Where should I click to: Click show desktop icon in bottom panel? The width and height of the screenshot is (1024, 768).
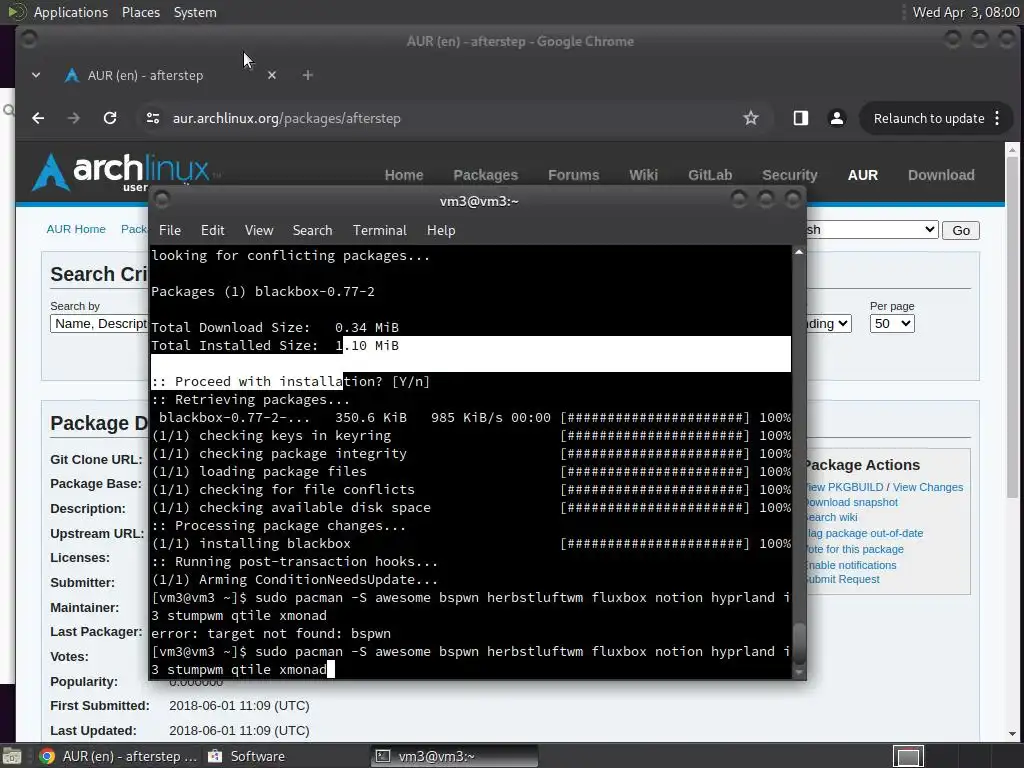[x=12, y=756]
